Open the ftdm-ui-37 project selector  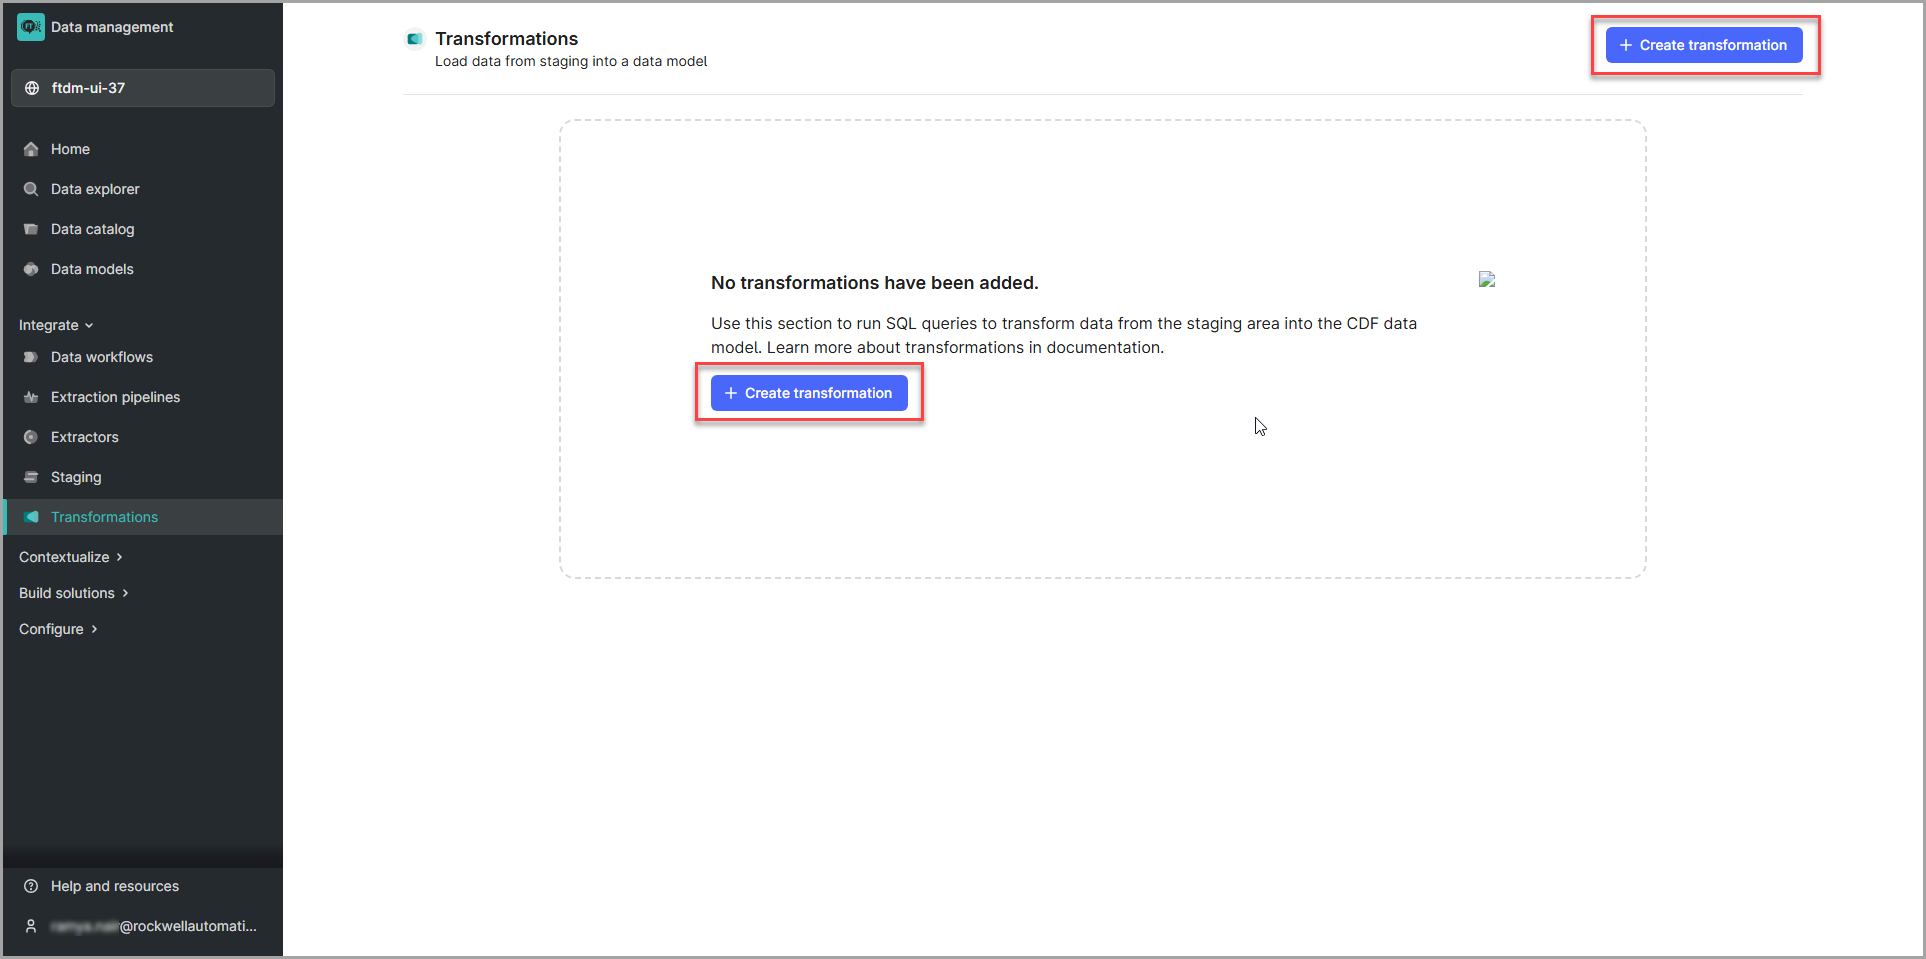pyautogui.click(x=143, y=88)
